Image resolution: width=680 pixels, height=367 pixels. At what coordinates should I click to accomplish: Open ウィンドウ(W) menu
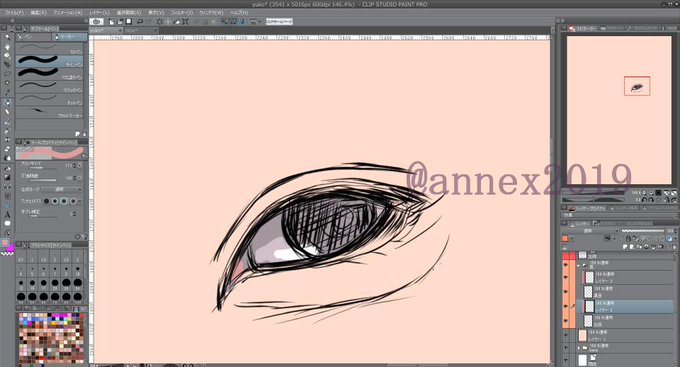[211, 13]
